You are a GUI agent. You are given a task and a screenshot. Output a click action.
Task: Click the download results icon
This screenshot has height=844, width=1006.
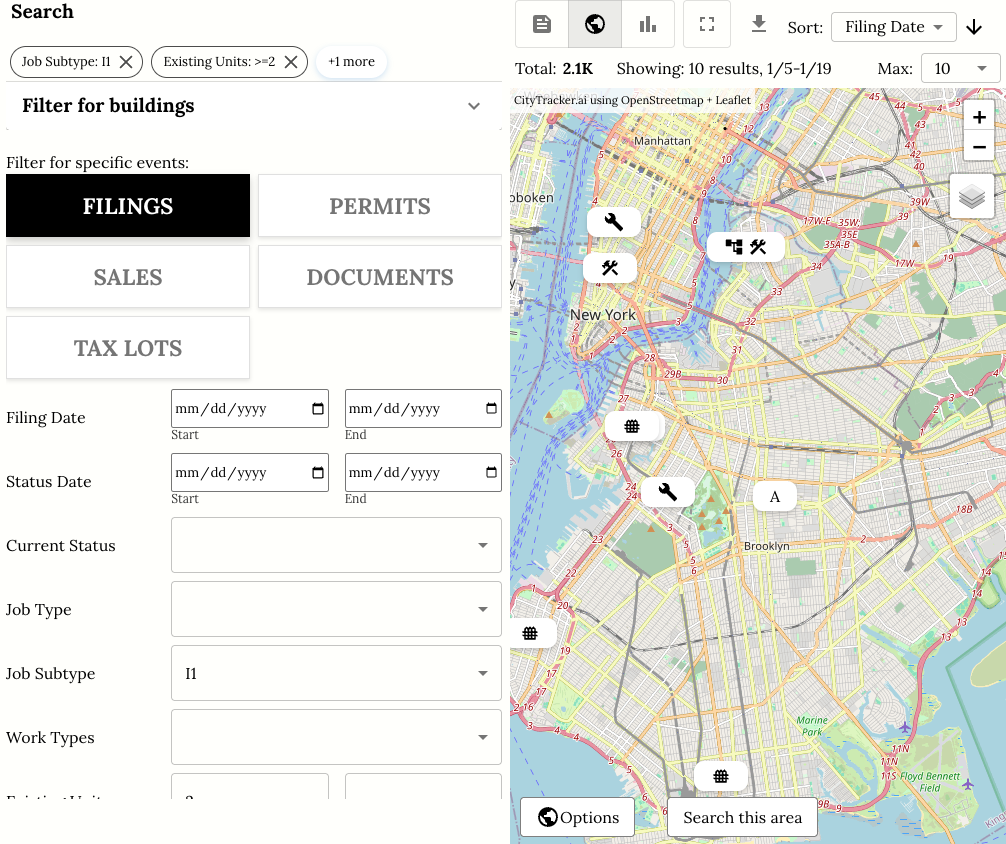click(759, 24)
